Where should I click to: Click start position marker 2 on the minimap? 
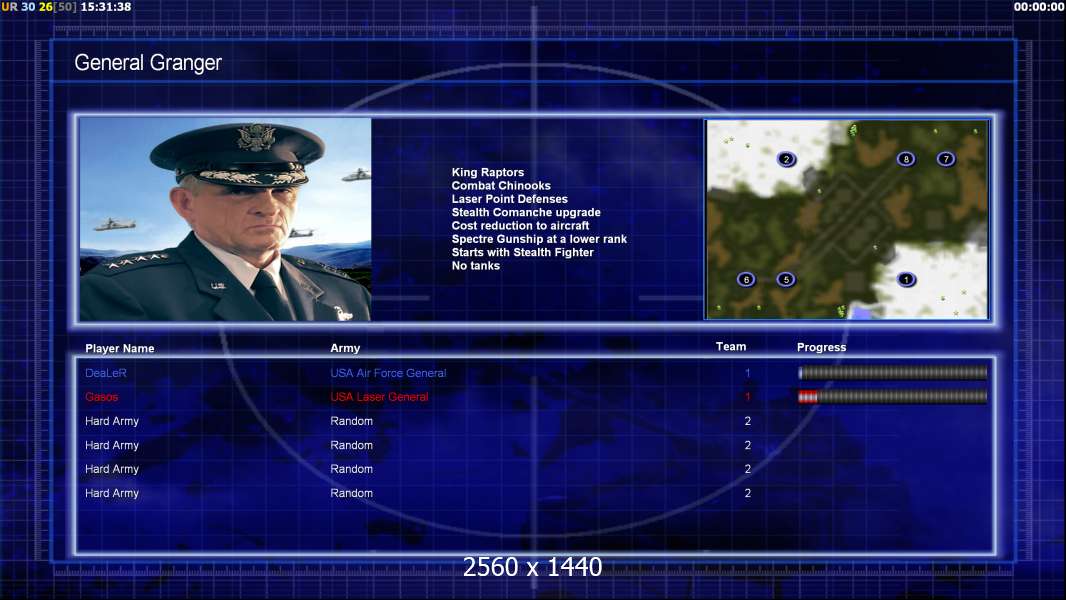coord(787,160)
